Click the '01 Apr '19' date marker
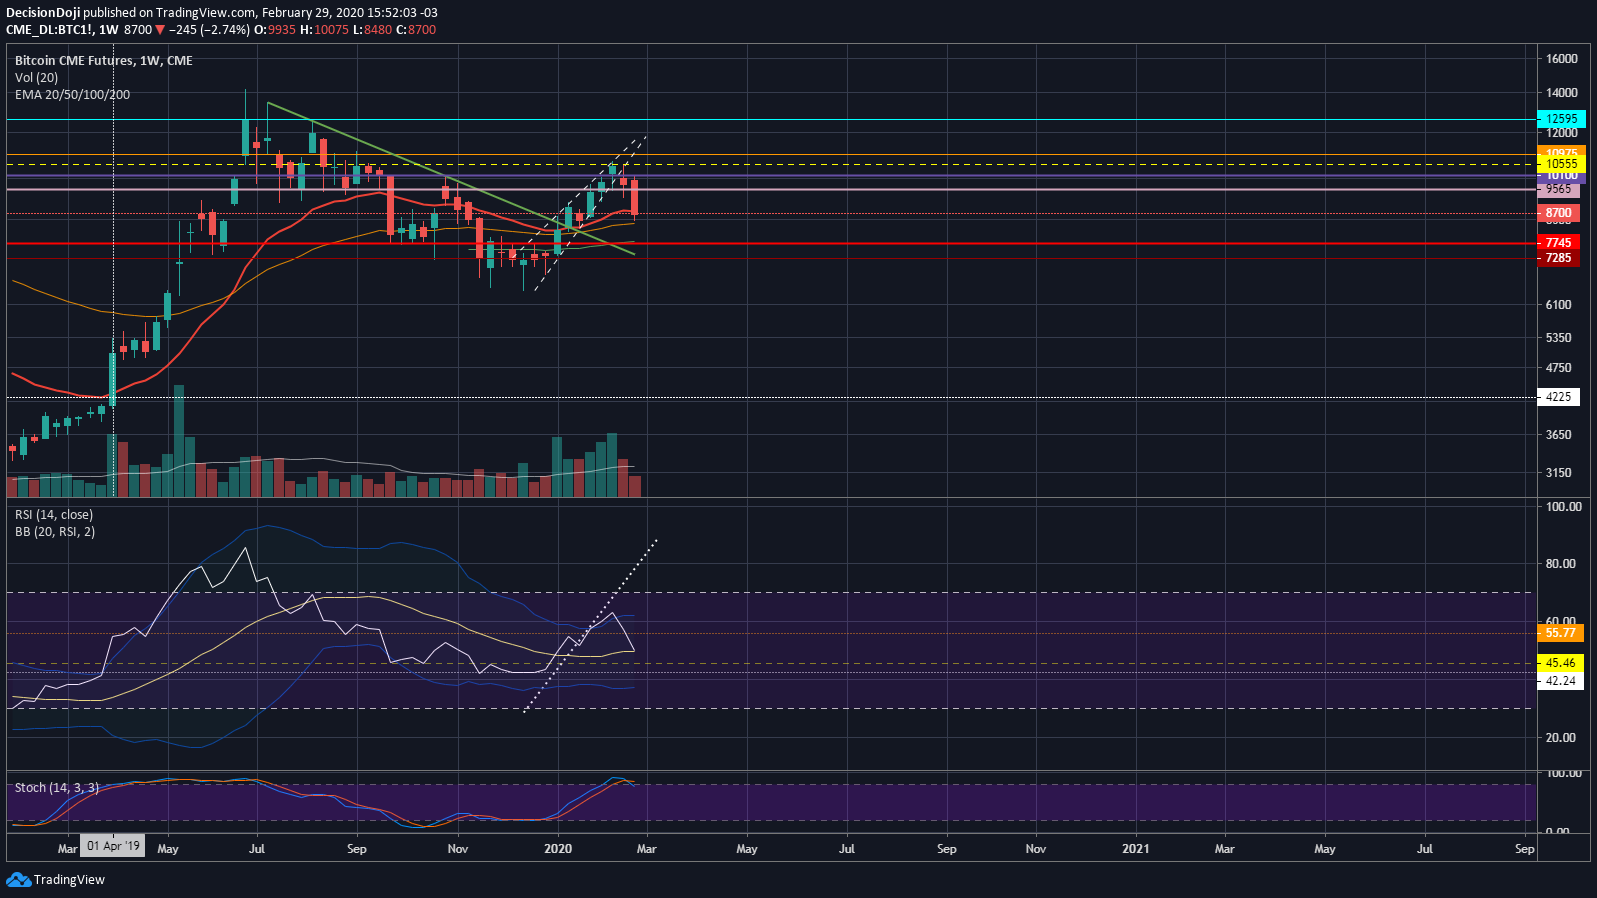Screen dimensions: 1597x898 pos(113,847)
